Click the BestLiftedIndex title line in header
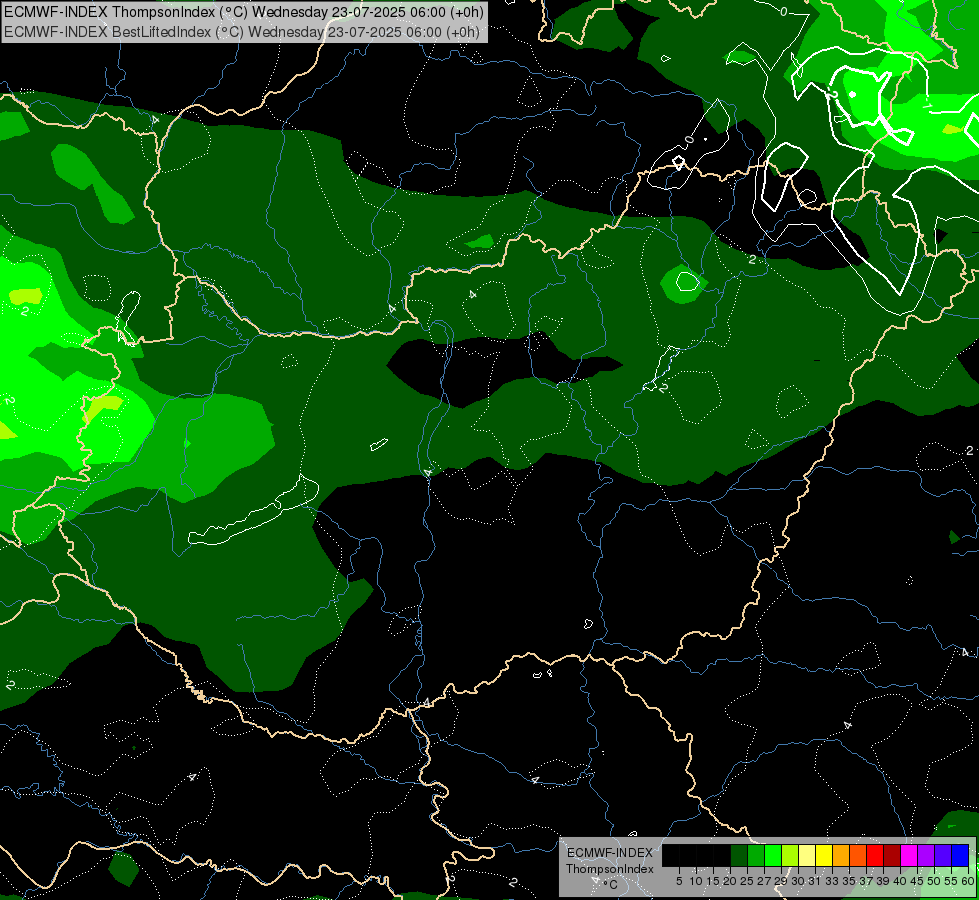Viewport: 979px width, 900px height. point(242,32)
